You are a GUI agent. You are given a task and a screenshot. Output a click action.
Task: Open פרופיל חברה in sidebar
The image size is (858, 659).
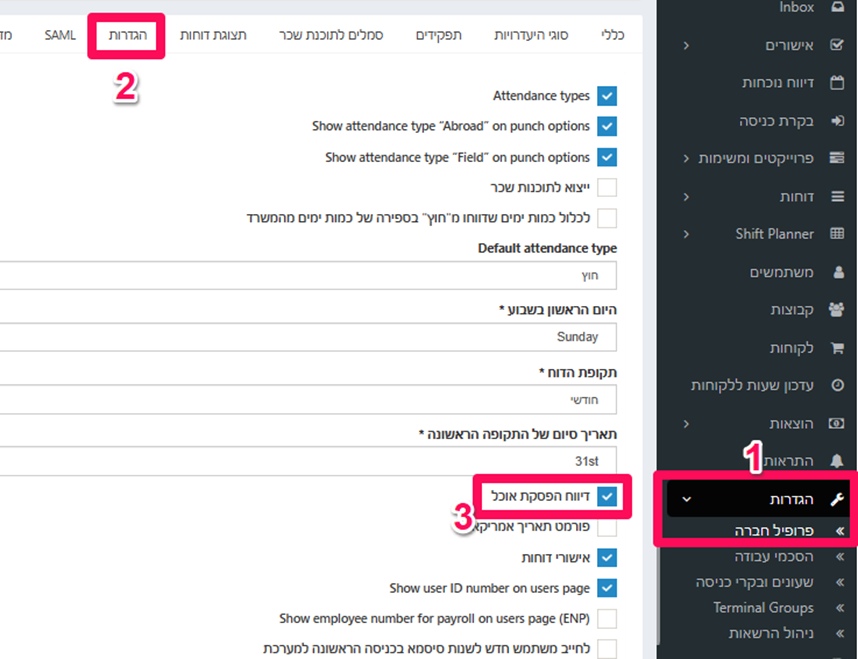(774, 530)
